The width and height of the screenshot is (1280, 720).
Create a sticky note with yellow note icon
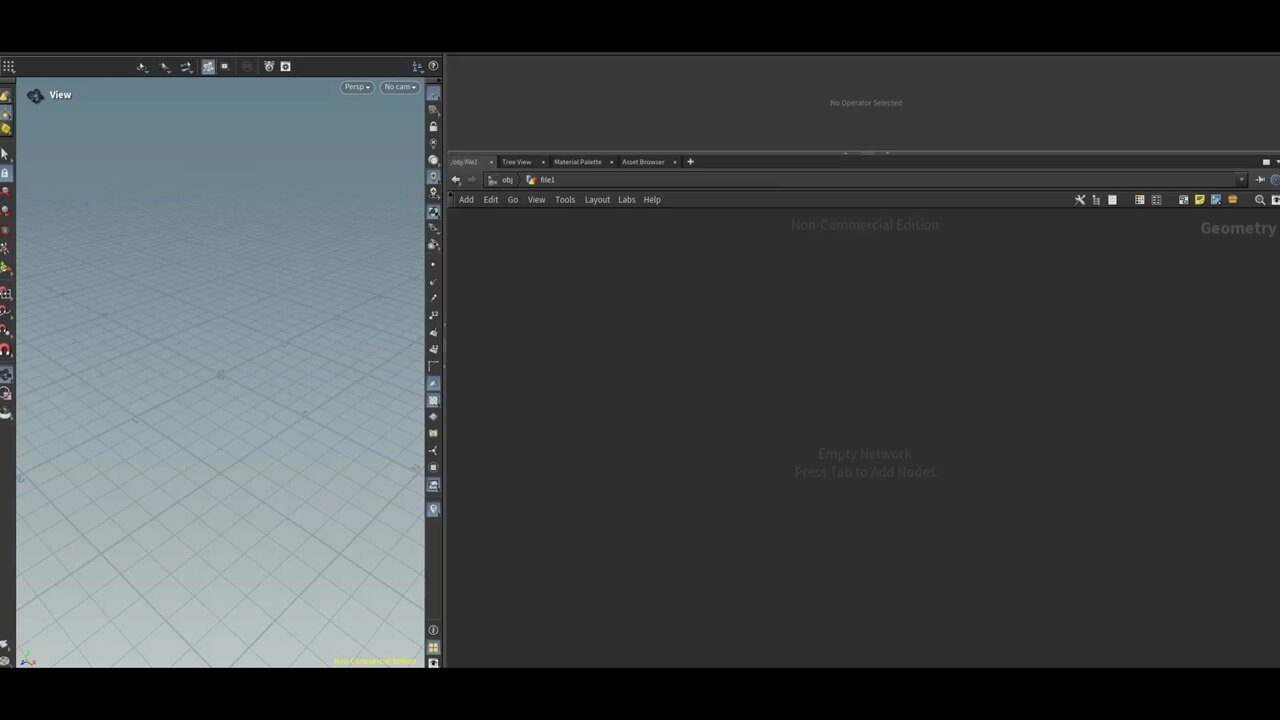click(x=1200, y=200)
